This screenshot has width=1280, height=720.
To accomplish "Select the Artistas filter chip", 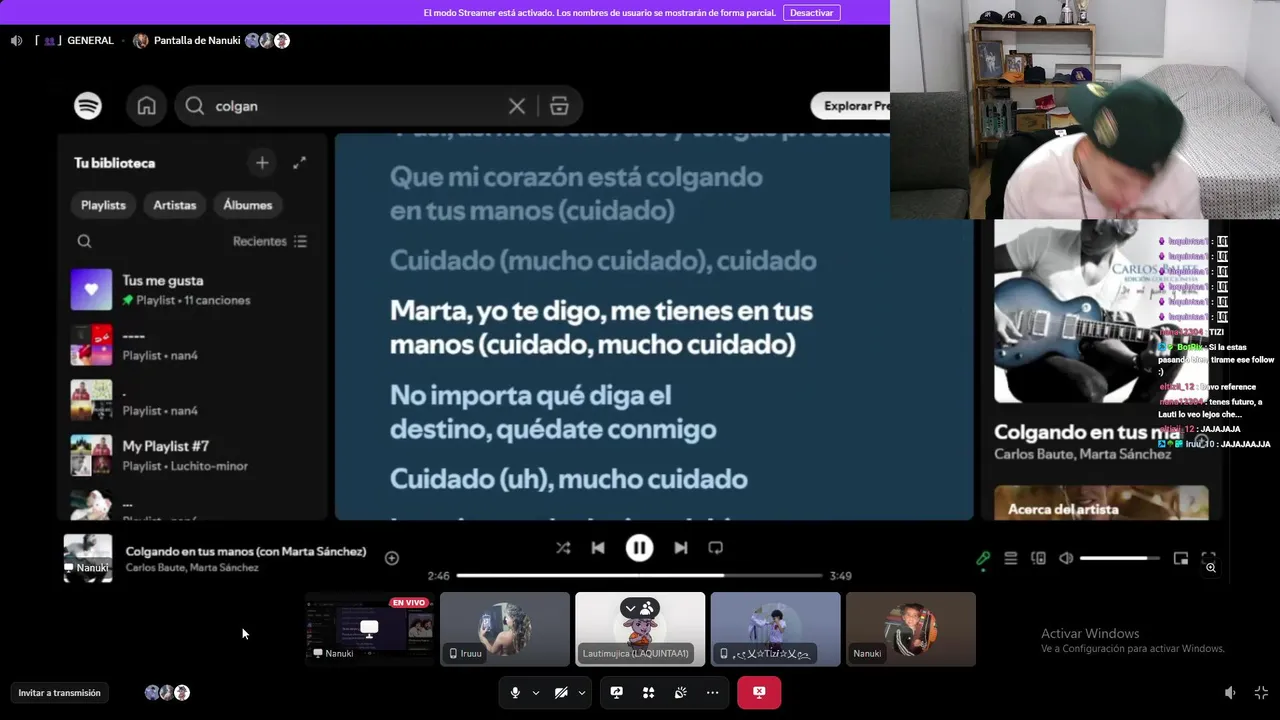I will pos(175,205).
